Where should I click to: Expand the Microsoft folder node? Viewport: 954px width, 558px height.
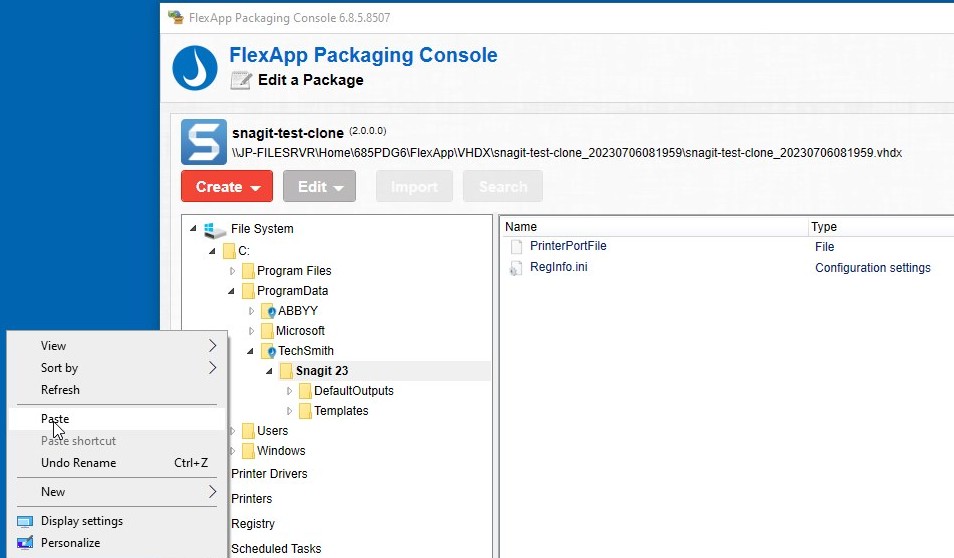click(x=251, y=331)
